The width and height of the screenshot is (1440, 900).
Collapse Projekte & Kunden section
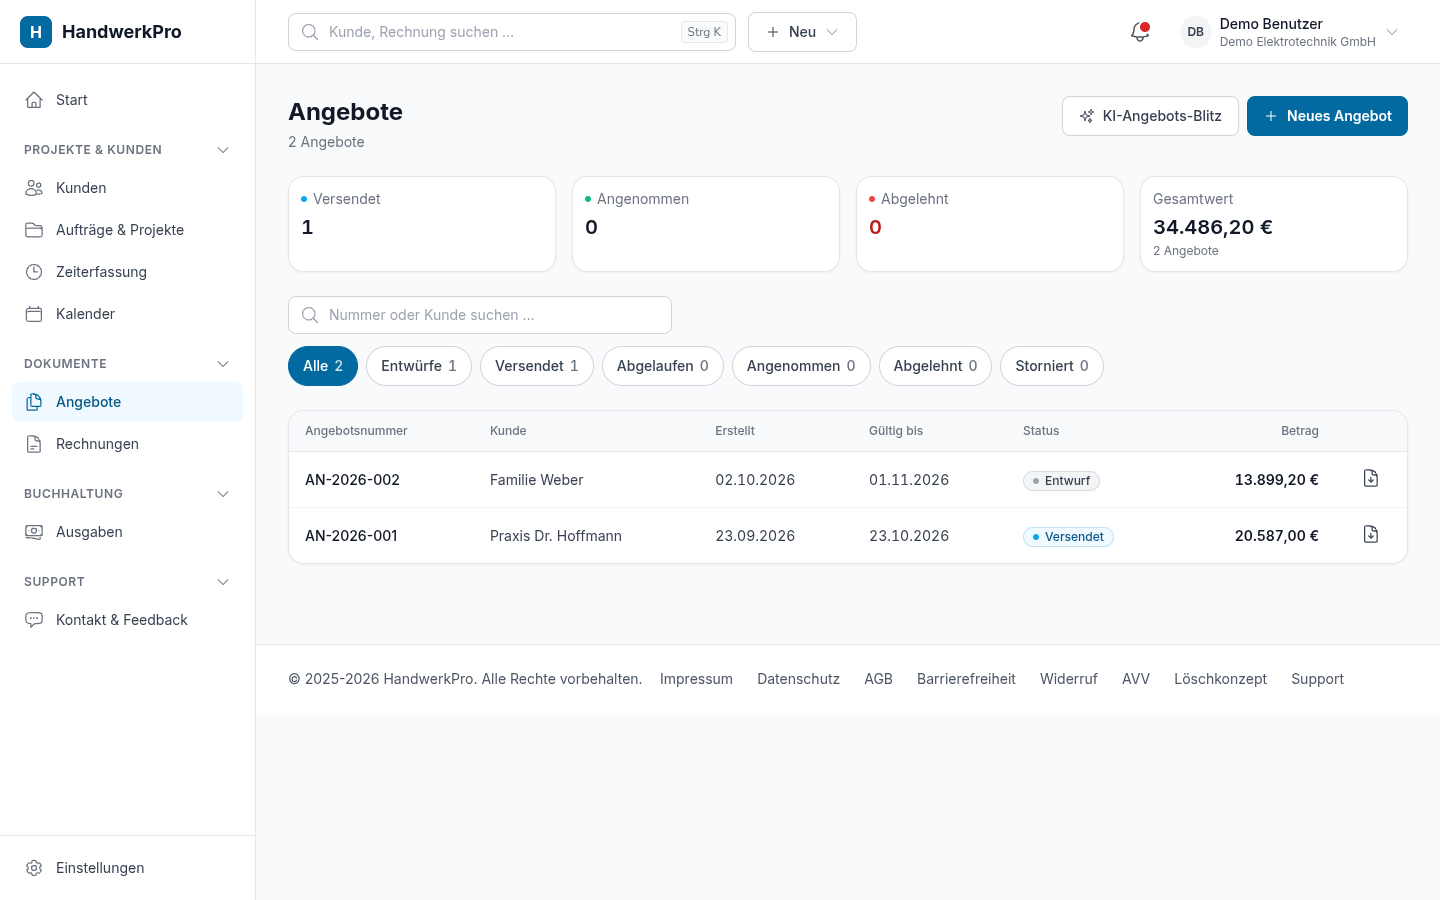(223, 150)
